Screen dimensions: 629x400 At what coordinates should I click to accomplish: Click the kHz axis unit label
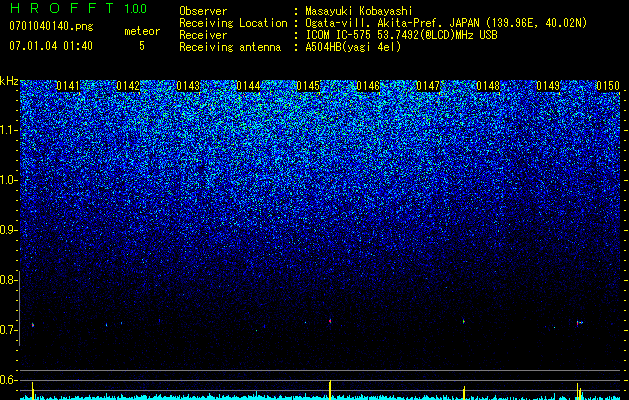9,81
